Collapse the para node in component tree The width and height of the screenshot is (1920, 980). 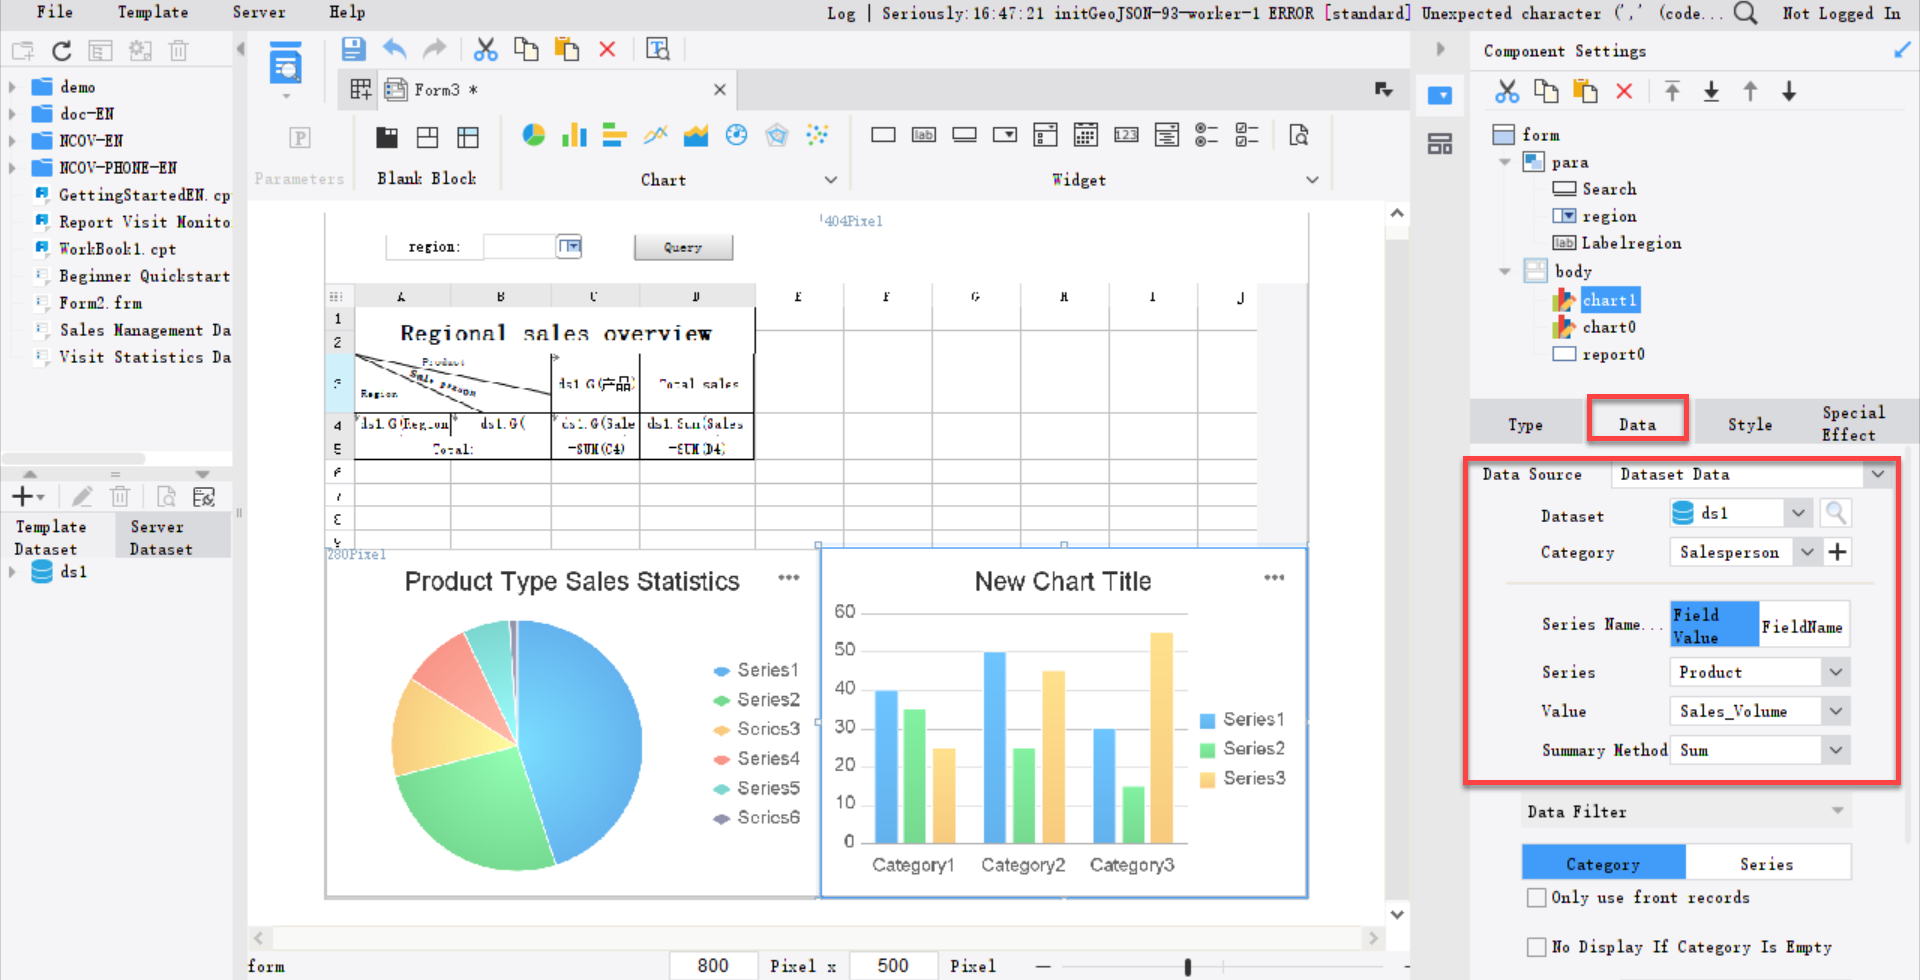pos(1505,162)
